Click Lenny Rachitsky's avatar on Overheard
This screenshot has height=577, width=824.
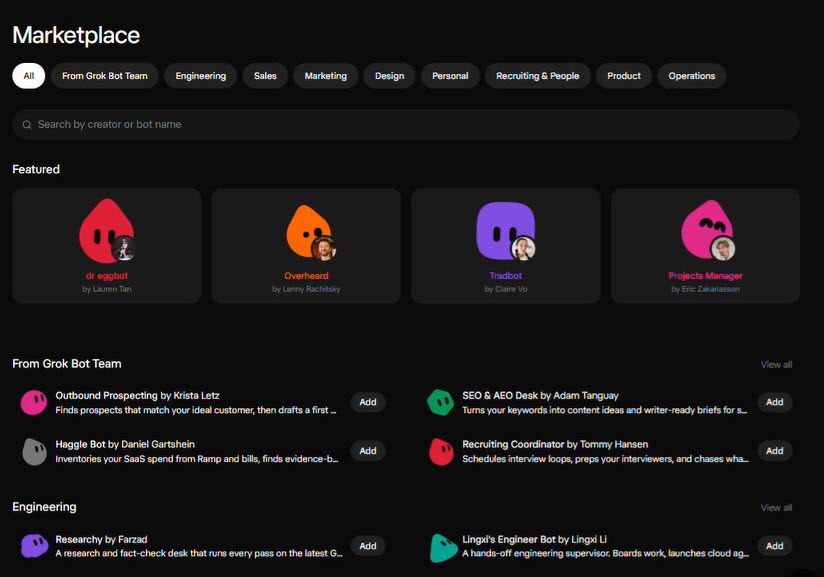324,249
